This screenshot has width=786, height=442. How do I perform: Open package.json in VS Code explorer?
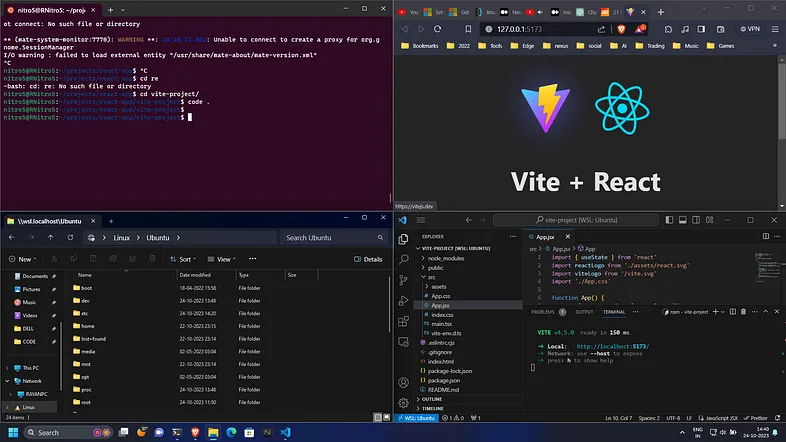coord(444,380)
